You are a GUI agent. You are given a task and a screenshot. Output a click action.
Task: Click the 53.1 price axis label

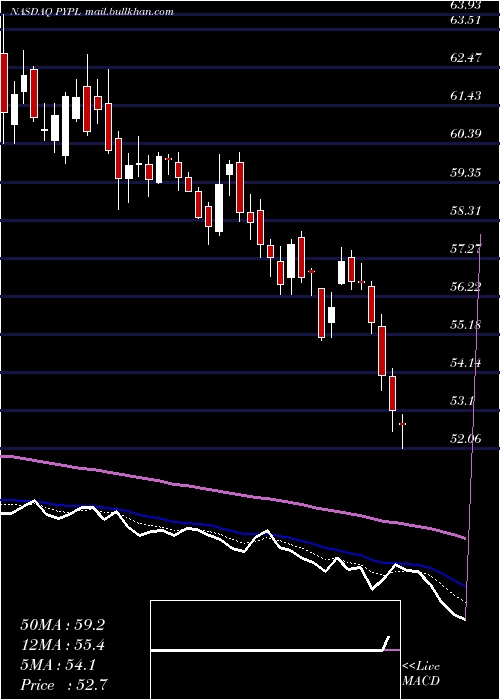point(462,400)
